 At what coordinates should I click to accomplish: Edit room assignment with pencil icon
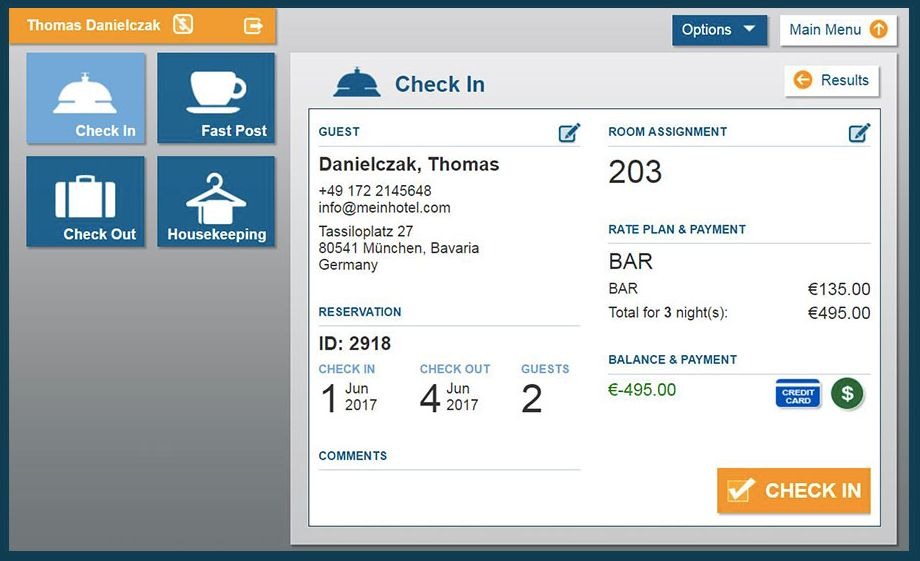pyautogui.click(x=859, y=133)
